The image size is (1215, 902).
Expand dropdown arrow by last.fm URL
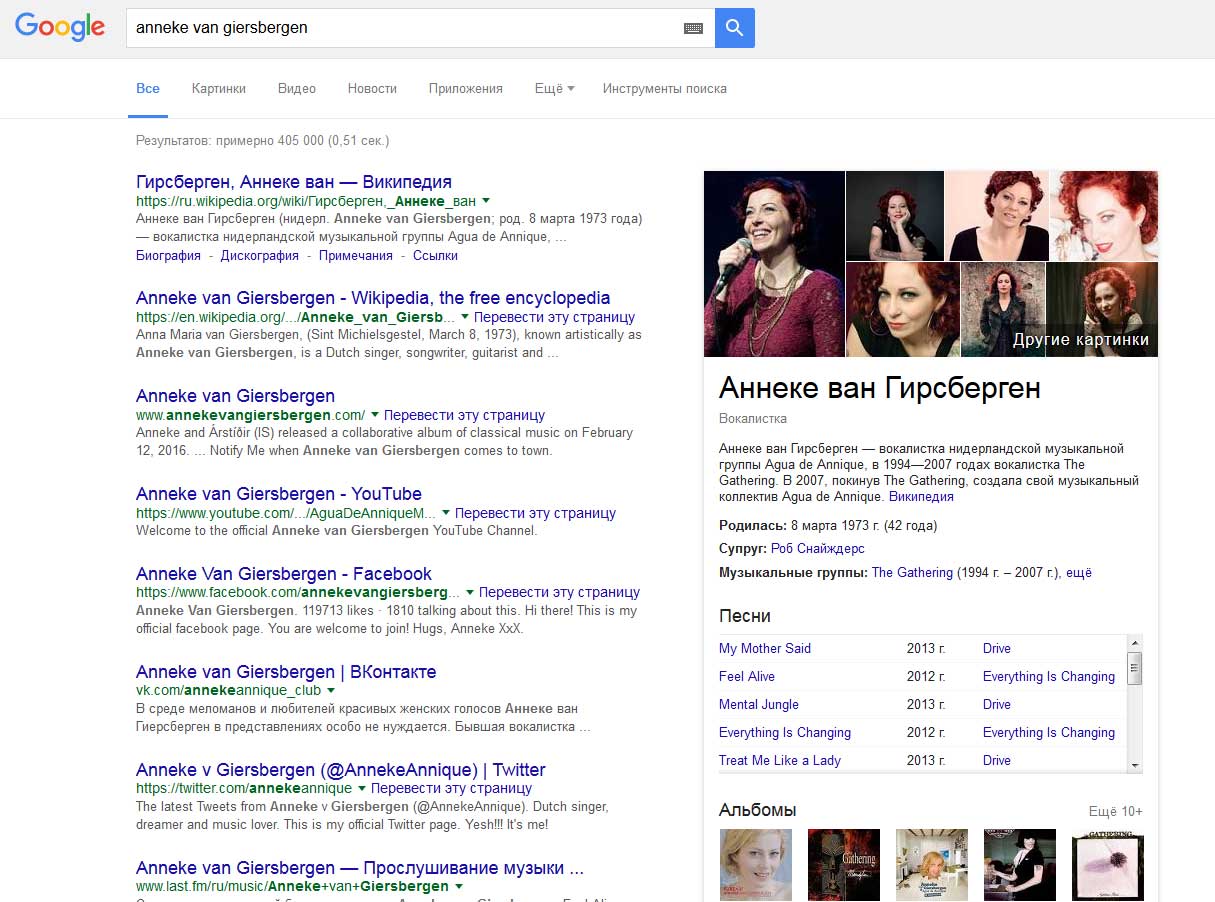tap(459, 886)
